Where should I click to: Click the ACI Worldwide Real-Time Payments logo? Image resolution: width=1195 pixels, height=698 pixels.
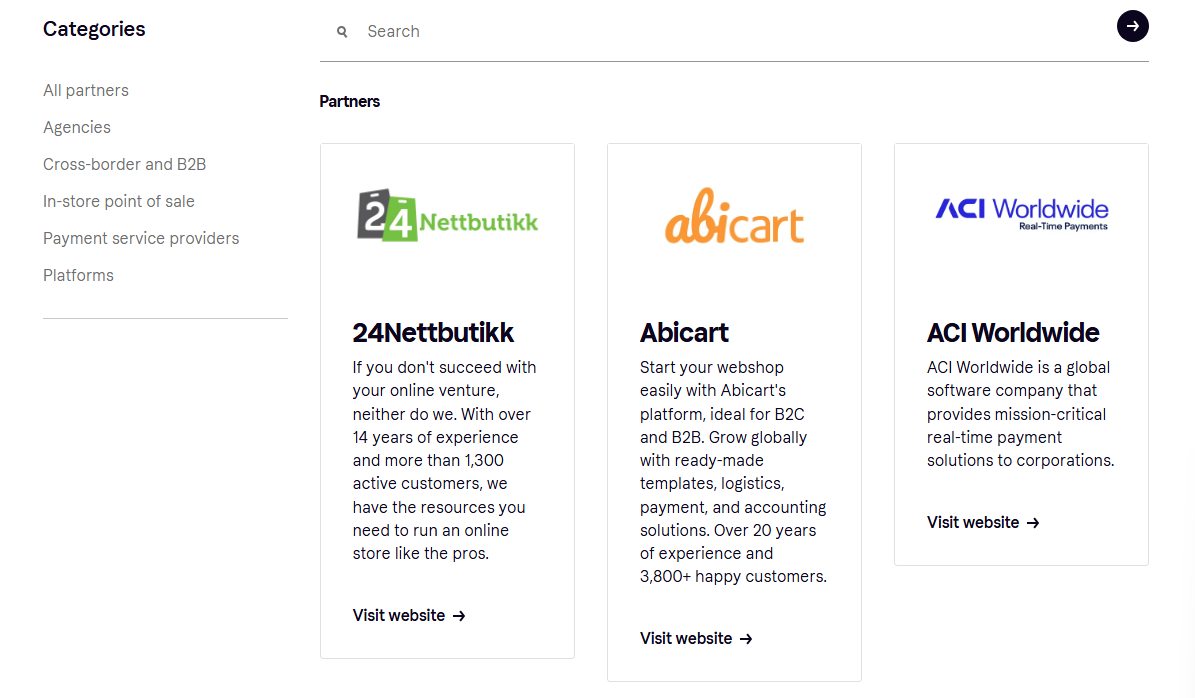point(1021,211)
